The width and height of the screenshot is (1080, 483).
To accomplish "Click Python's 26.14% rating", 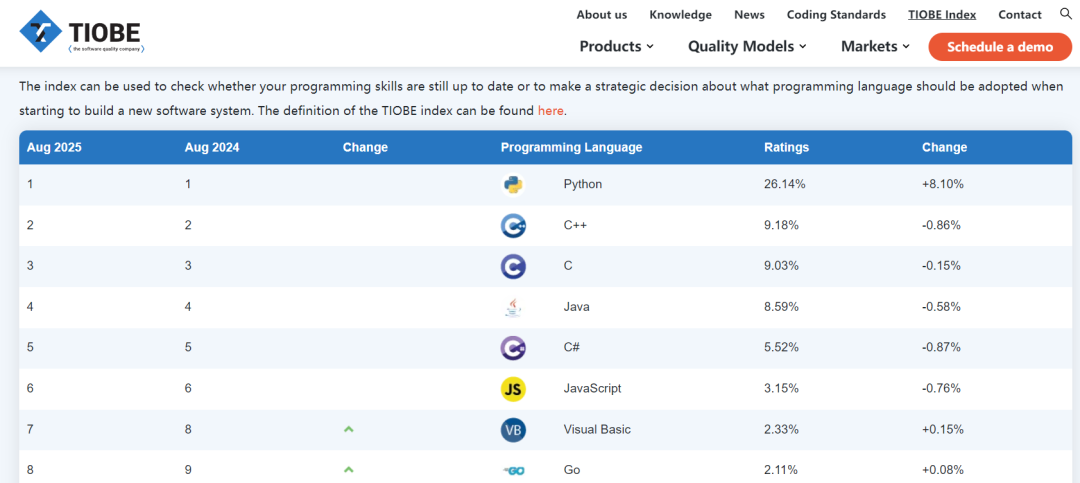I will point(785,185).
